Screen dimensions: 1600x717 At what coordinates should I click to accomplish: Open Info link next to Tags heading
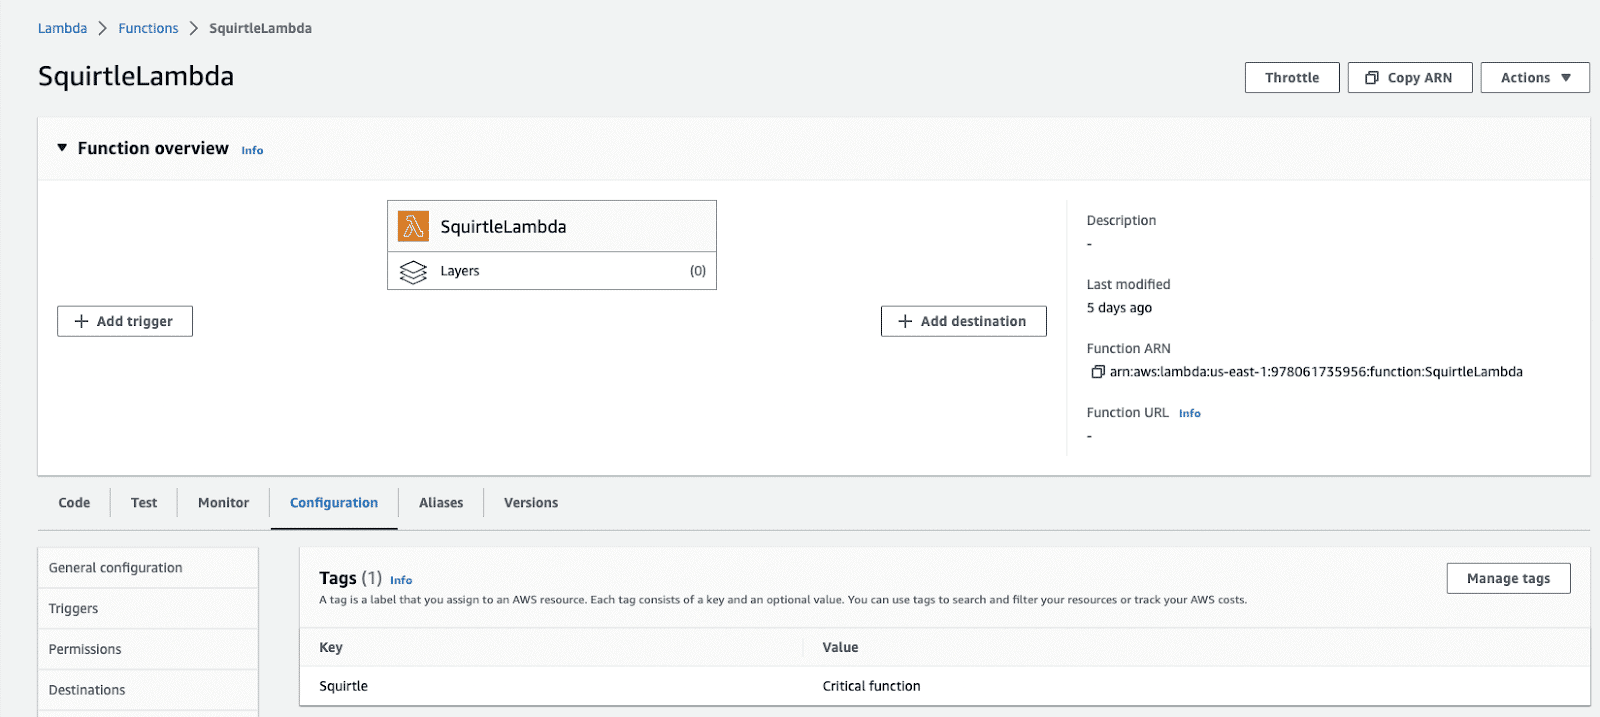[401, 580]
